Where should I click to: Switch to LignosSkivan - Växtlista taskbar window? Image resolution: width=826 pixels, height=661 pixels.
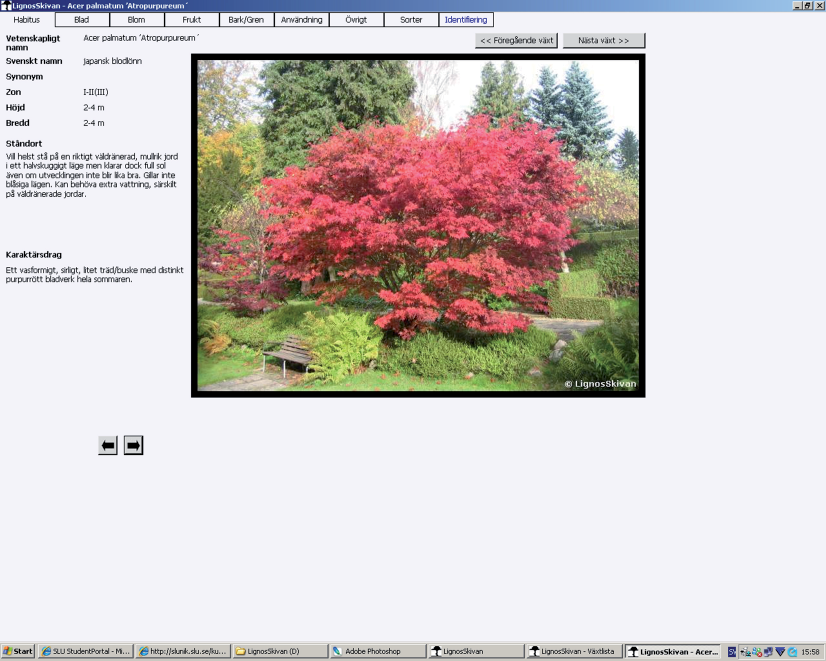(573, 652)
